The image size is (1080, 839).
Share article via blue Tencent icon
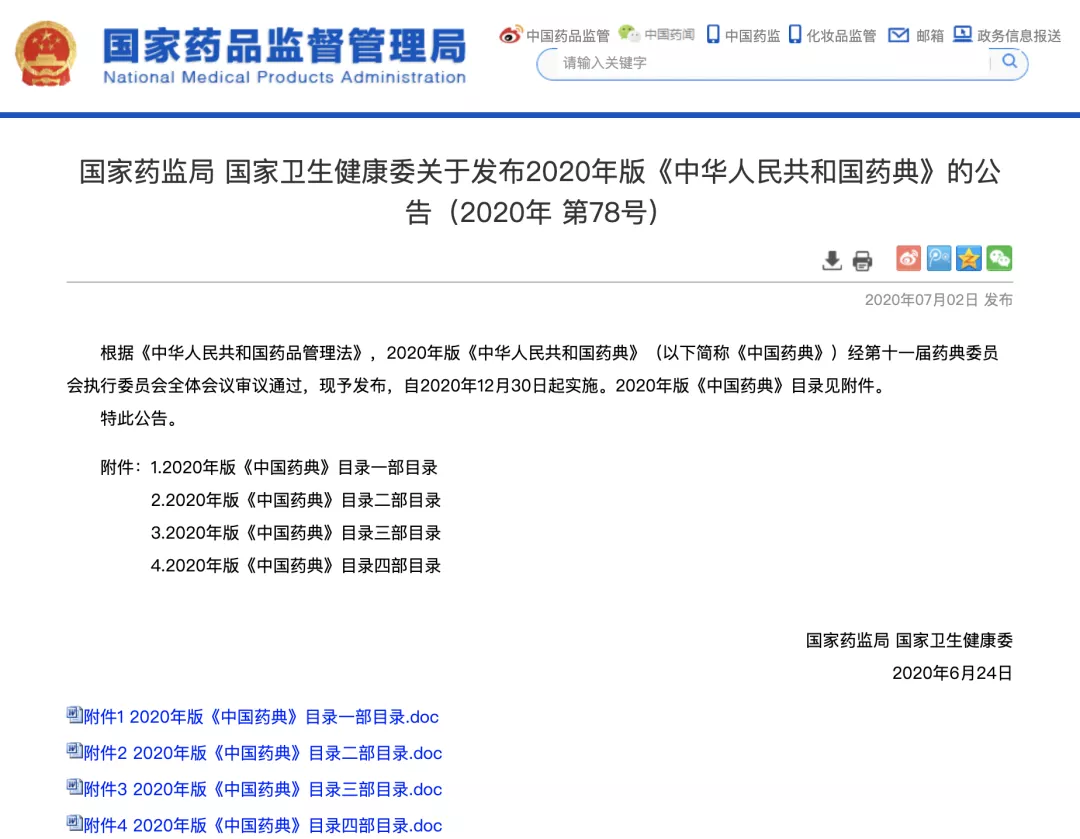tap(939, 258)
